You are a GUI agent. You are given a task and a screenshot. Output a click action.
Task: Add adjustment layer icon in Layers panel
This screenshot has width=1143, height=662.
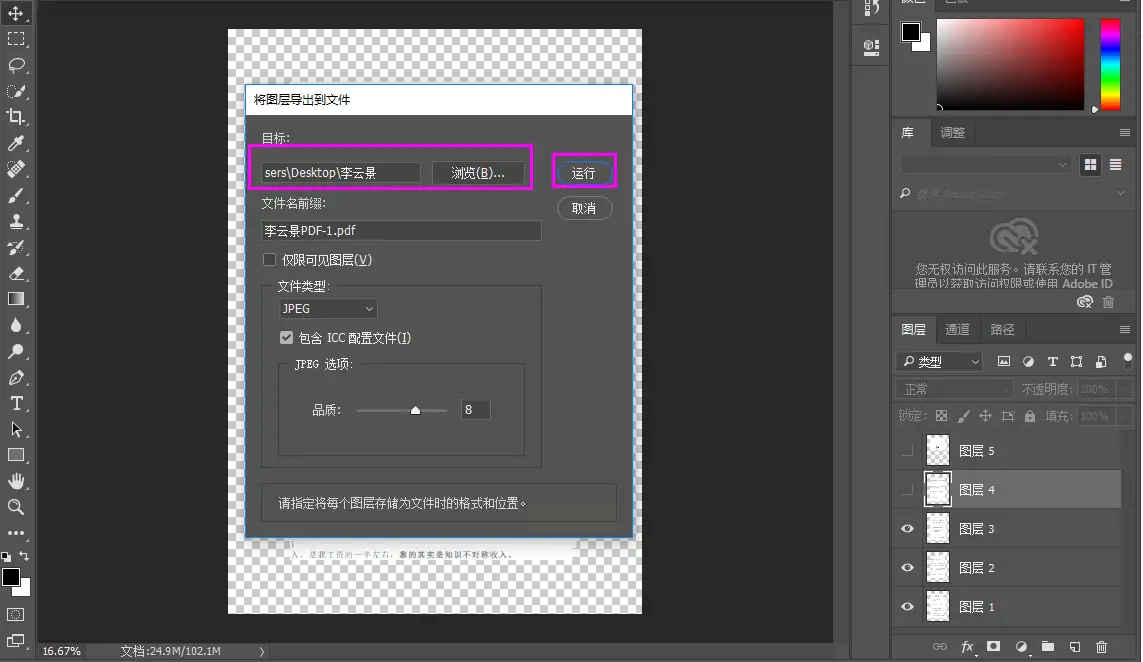click(1021, 647)
